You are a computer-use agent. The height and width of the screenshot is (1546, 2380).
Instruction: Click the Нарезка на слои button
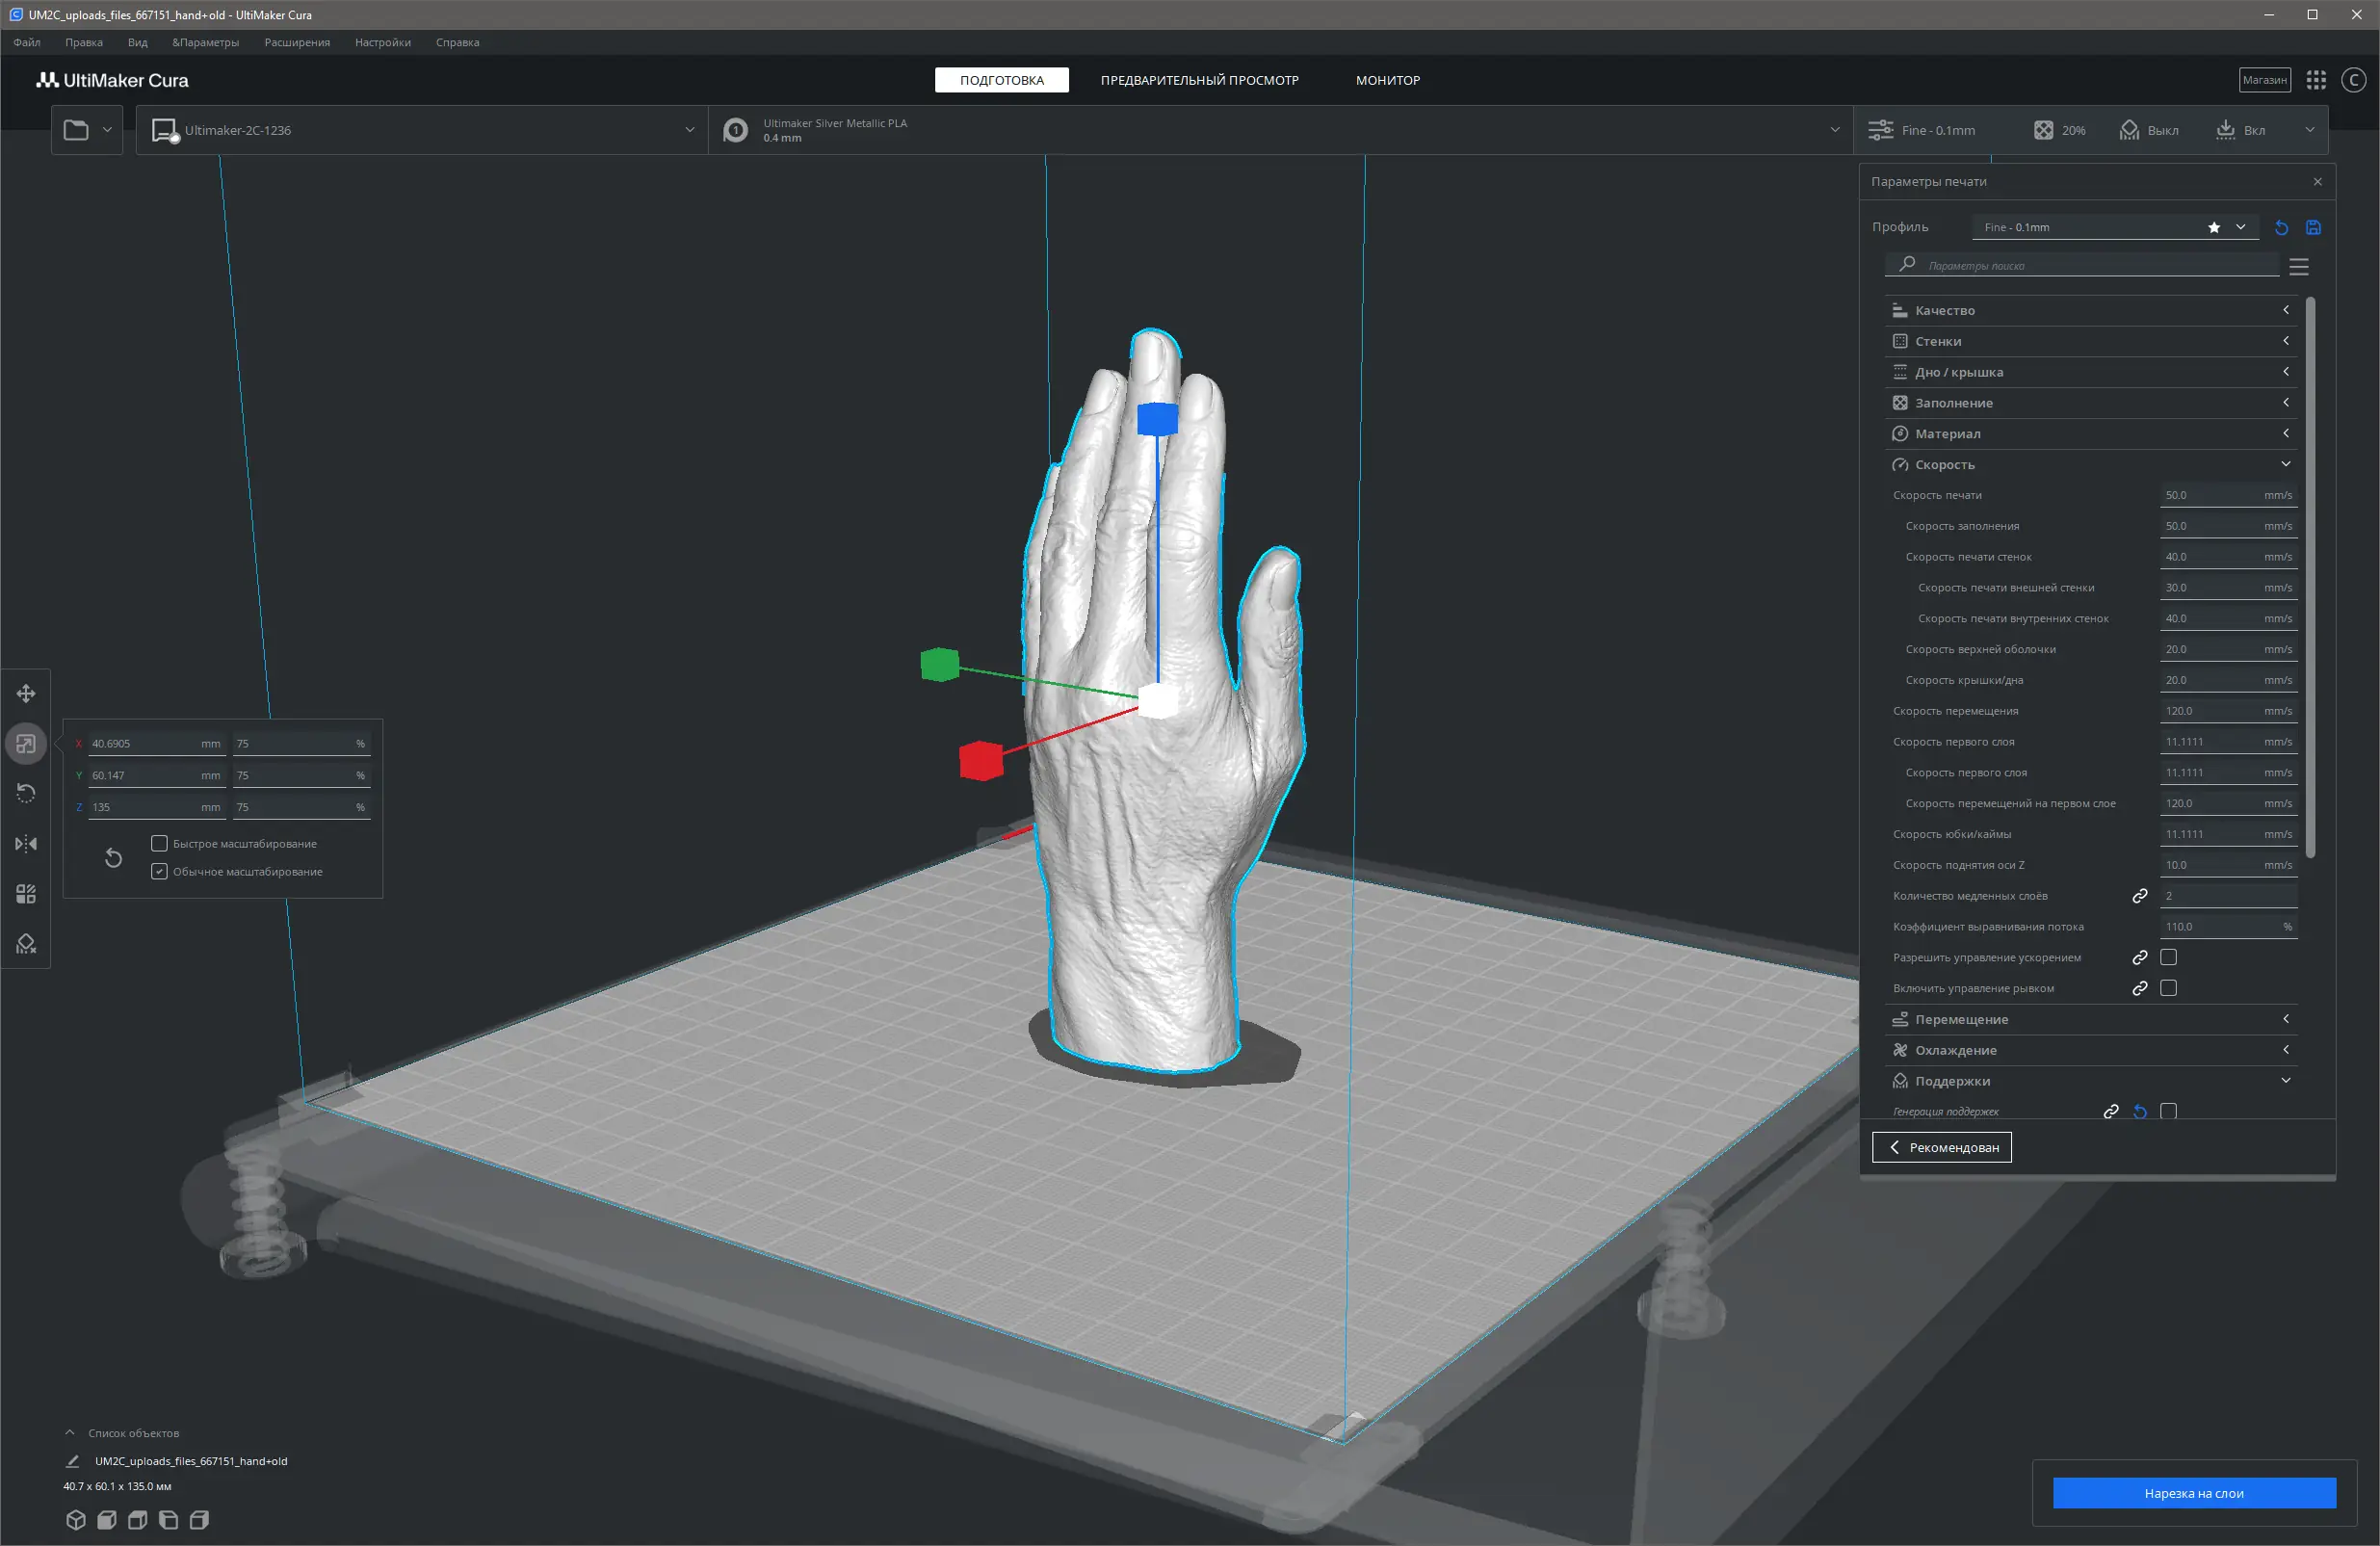[x=2193, y=1493]
